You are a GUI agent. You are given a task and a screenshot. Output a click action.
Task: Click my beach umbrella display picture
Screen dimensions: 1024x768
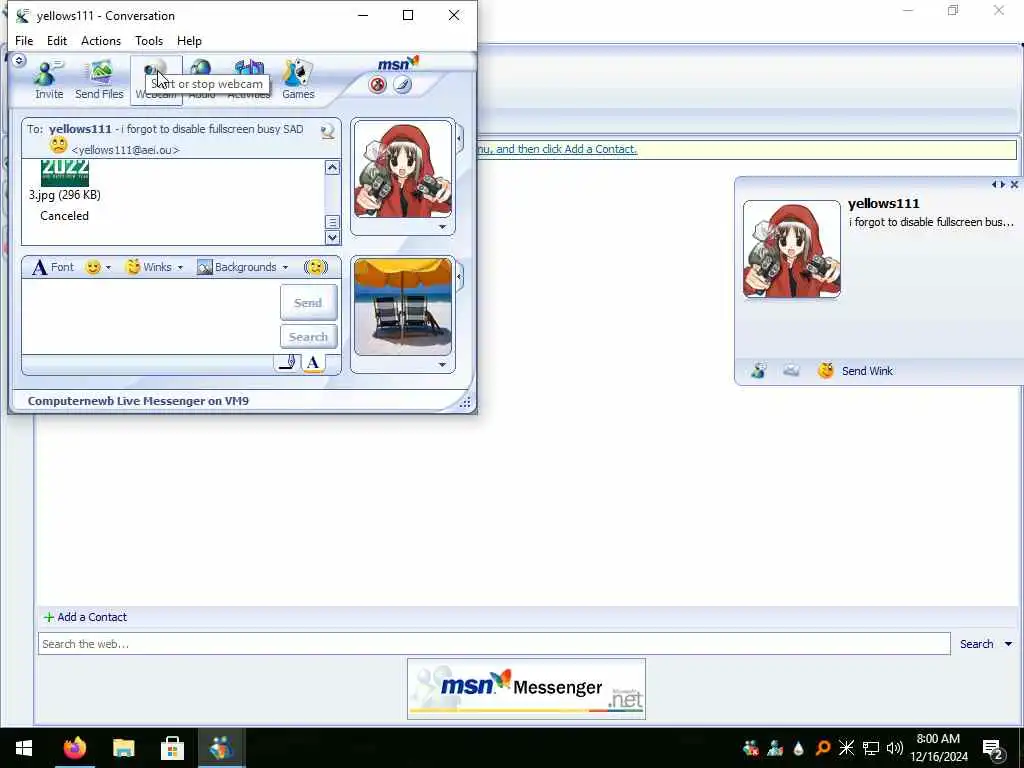(403, 307)
